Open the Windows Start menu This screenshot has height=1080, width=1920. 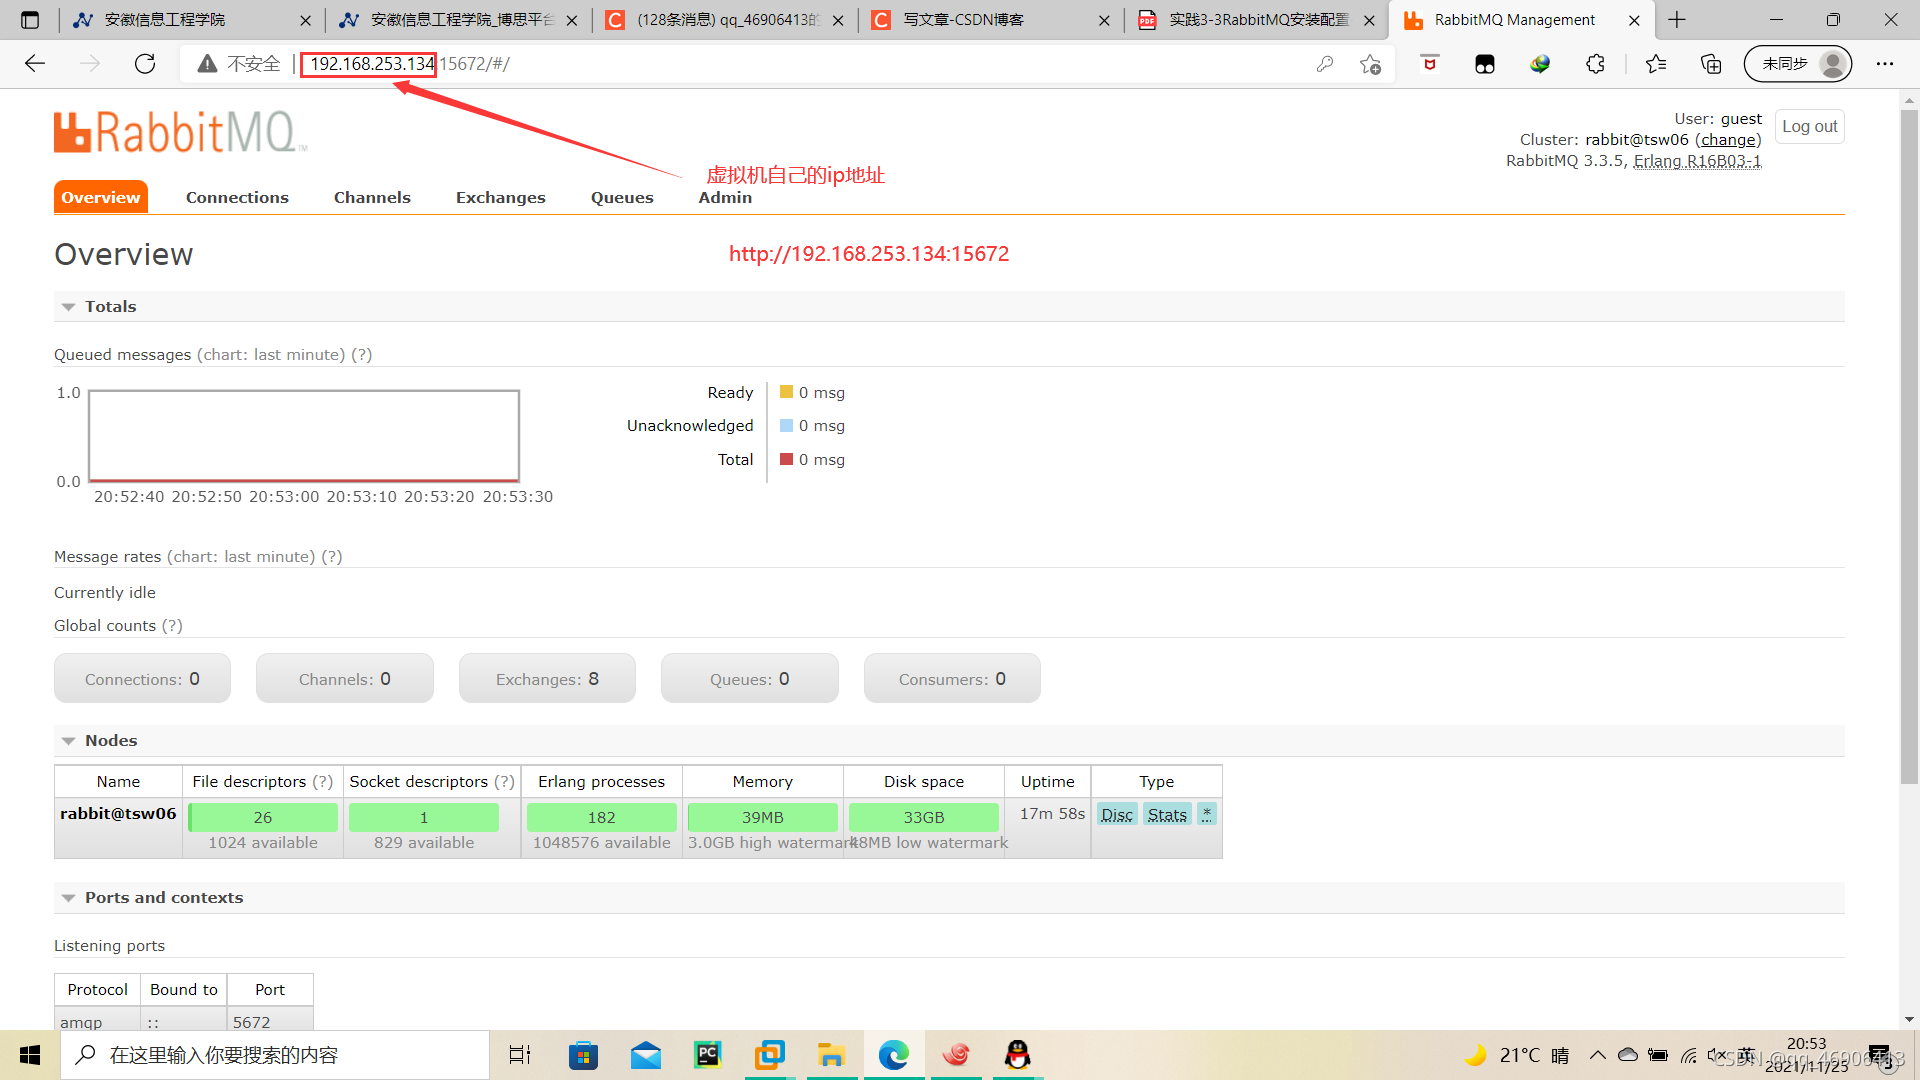click(x=30, y=1055)
